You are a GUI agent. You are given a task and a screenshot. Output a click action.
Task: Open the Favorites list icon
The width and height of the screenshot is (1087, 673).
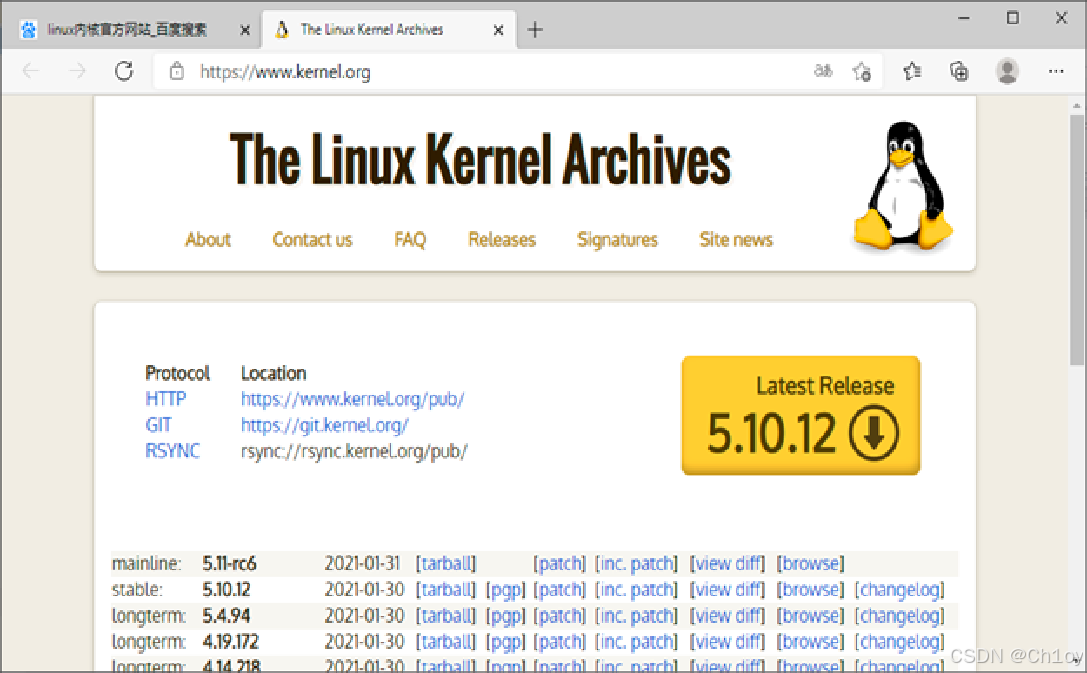click(x=912, y=71)
